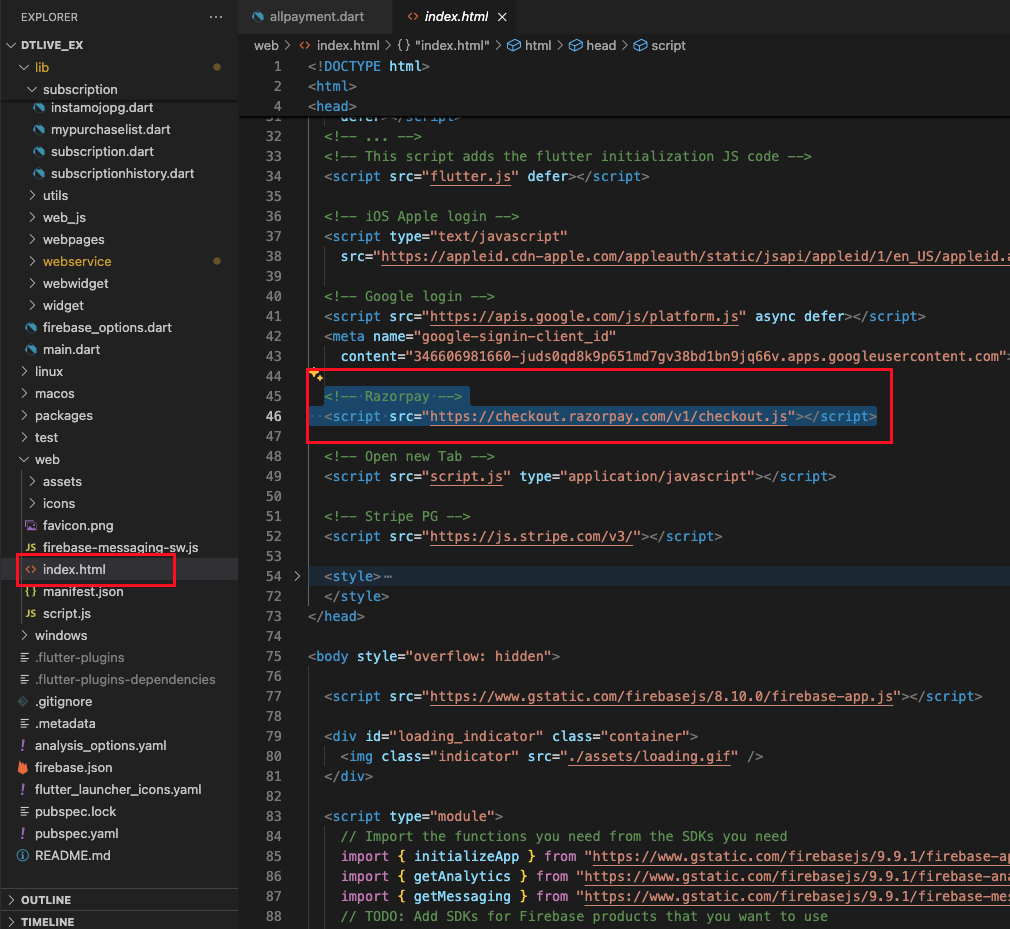Expand the macos folder
Viewport: 1010px width, 929px height.
(x=24, y=393)
